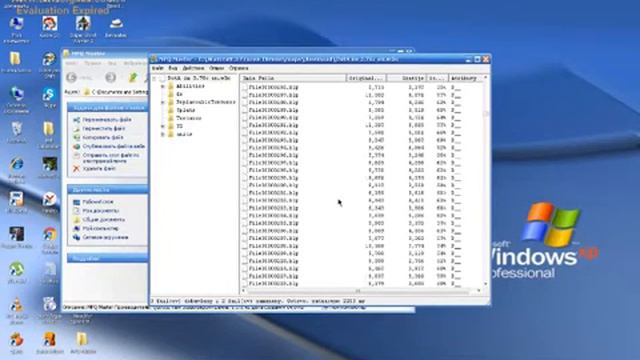The width and height of the screenshot is (640, 360).
Task: Expand the ReplaceableTextures folder node
Action: coord(163,102)
